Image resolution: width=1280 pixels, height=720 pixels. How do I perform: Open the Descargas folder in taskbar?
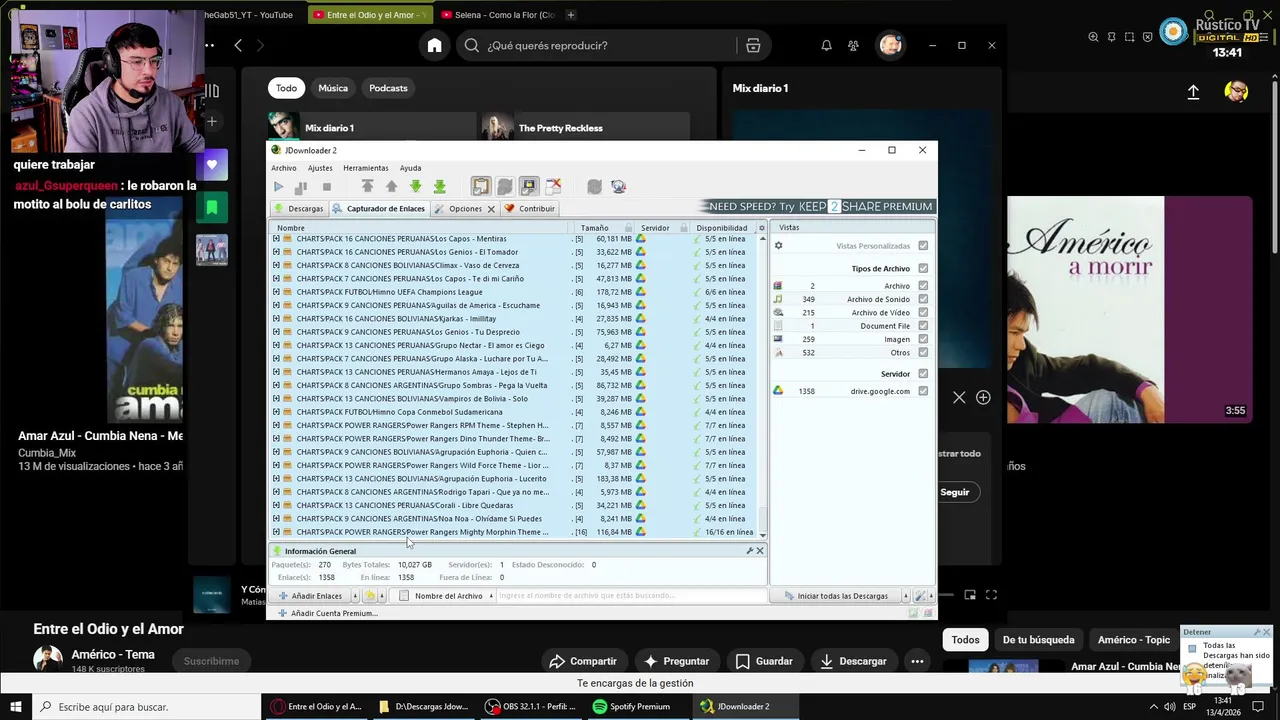pyautogui.click(x=423, y=707)
